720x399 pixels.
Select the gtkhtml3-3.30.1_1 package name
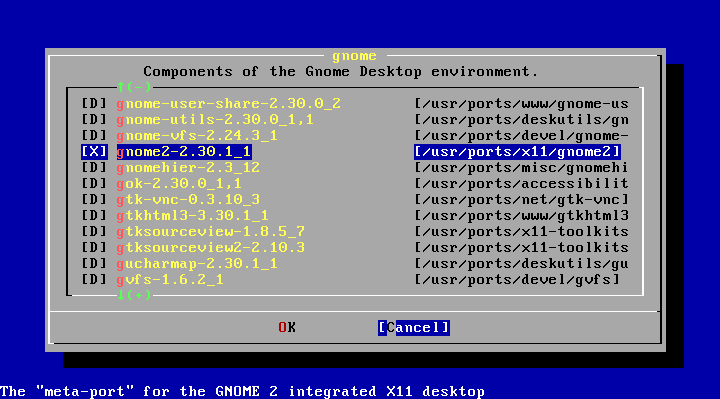192,216
